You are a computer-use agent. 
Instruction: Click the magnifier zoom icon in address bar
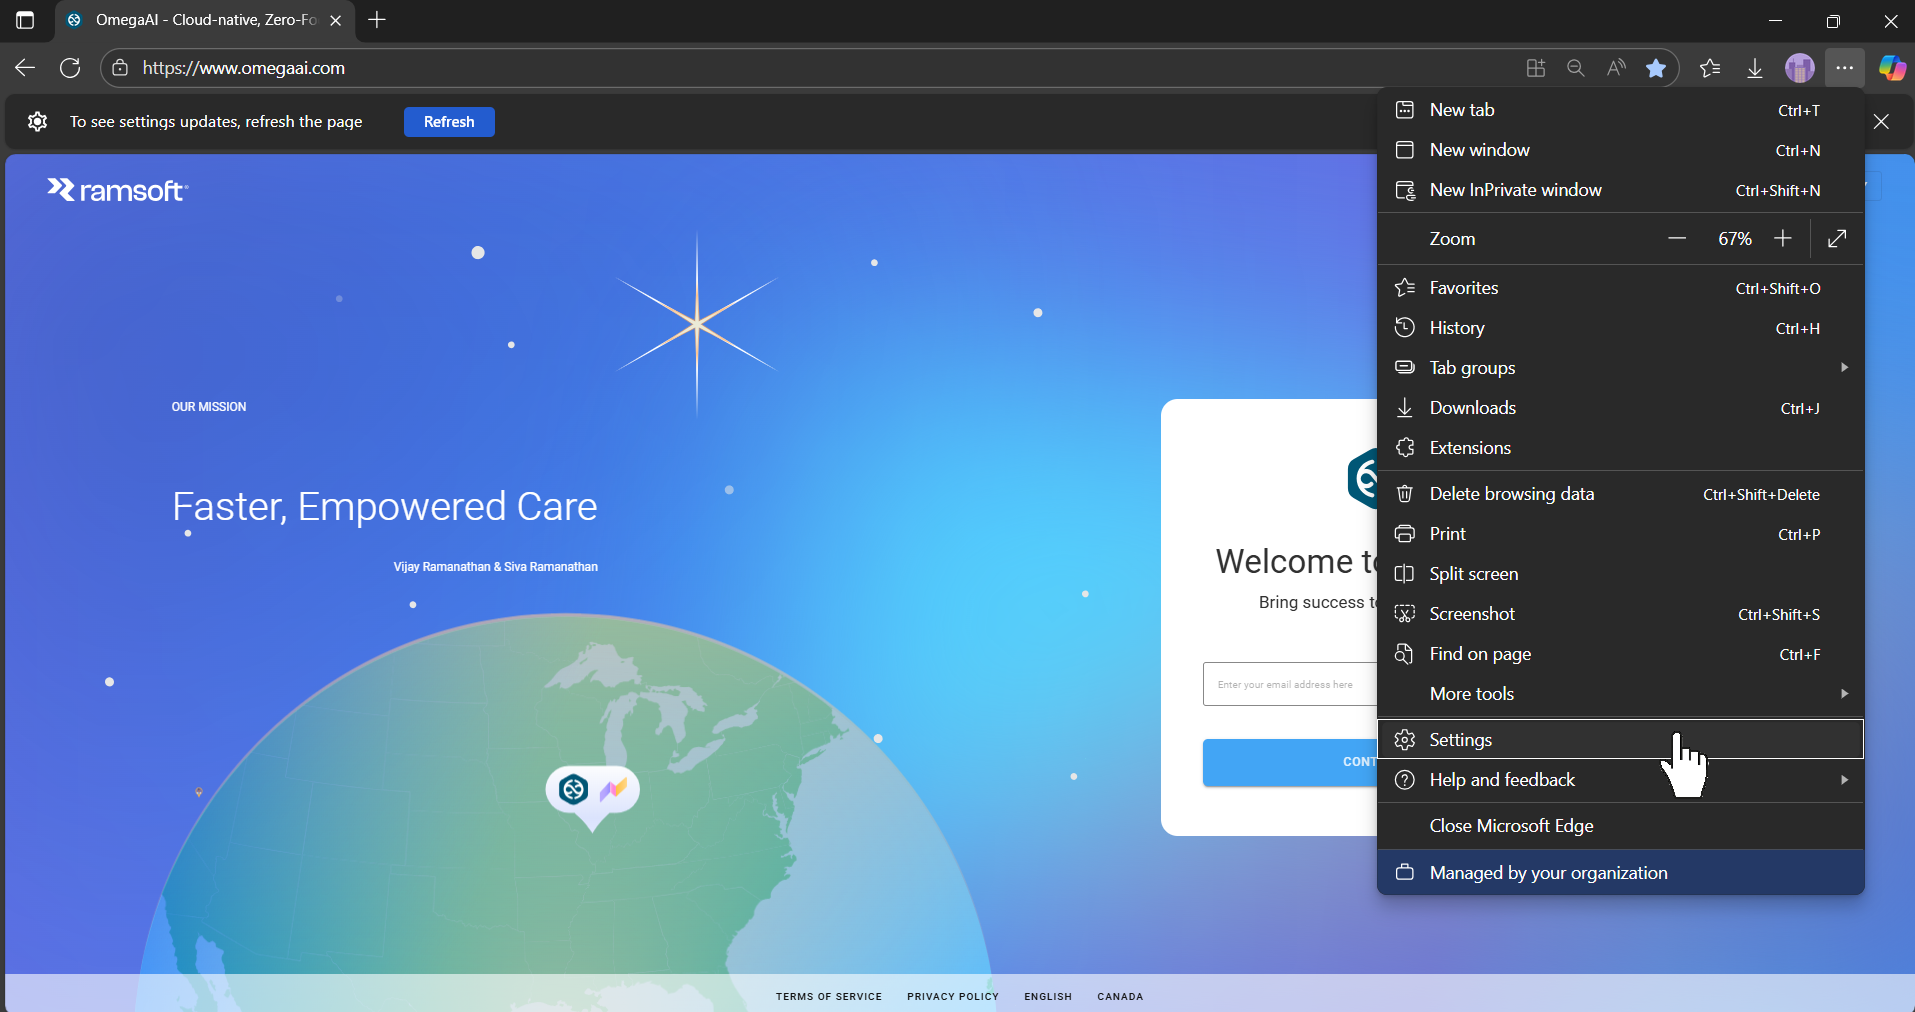[x=1576, y=68]
